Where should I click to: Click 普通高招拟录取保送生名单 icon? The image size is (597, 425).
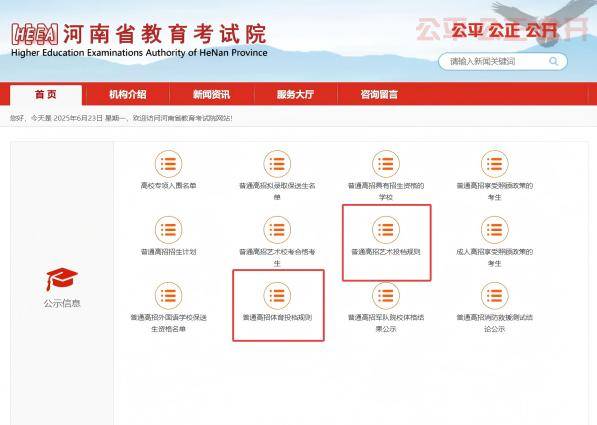click(277, 164)
